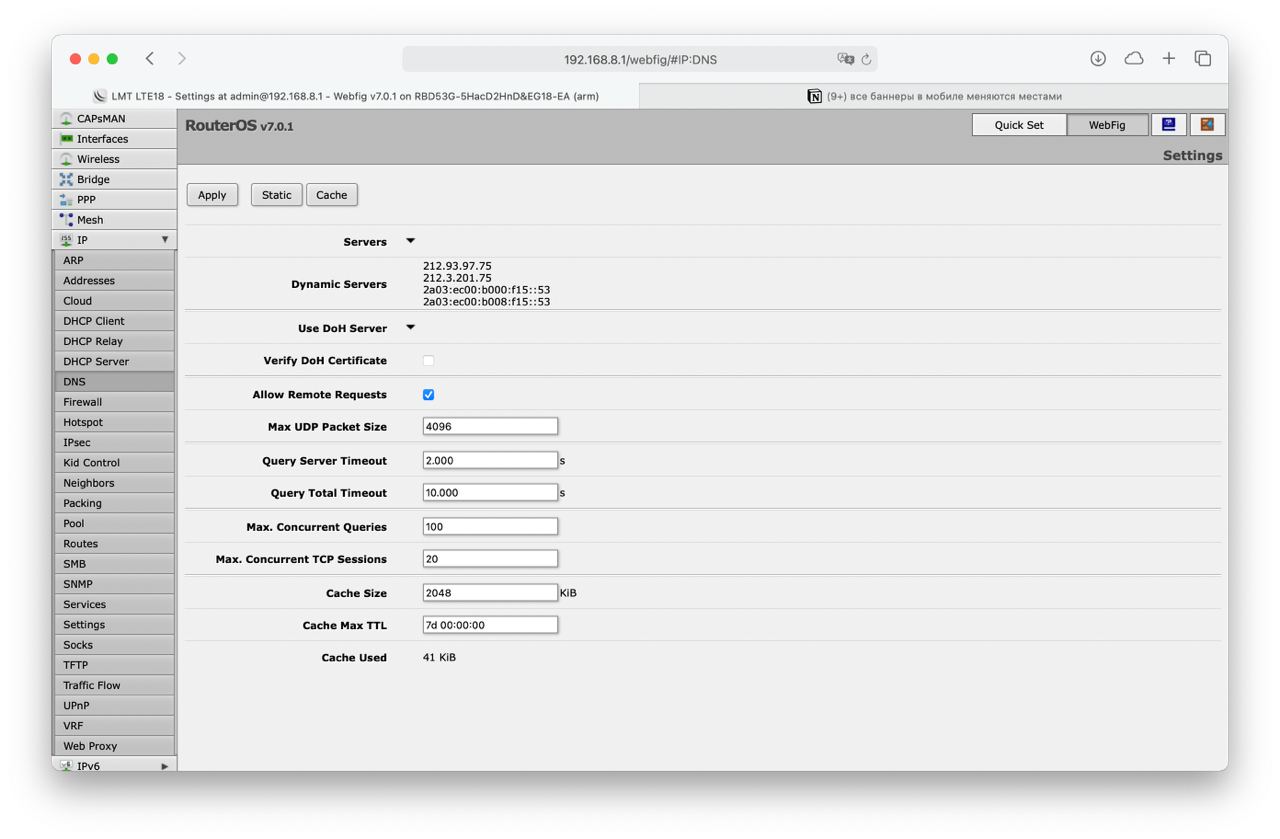Open the Hotspot menu item

[114, 422]
